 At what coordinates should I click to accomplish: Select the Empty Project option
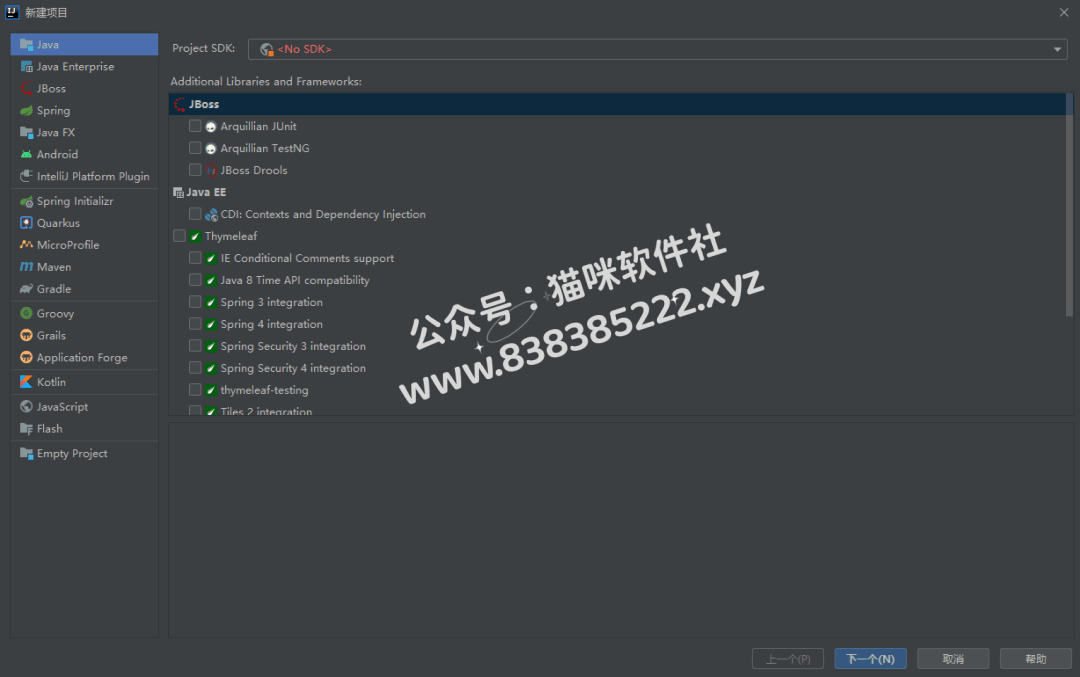click(84, 454)
